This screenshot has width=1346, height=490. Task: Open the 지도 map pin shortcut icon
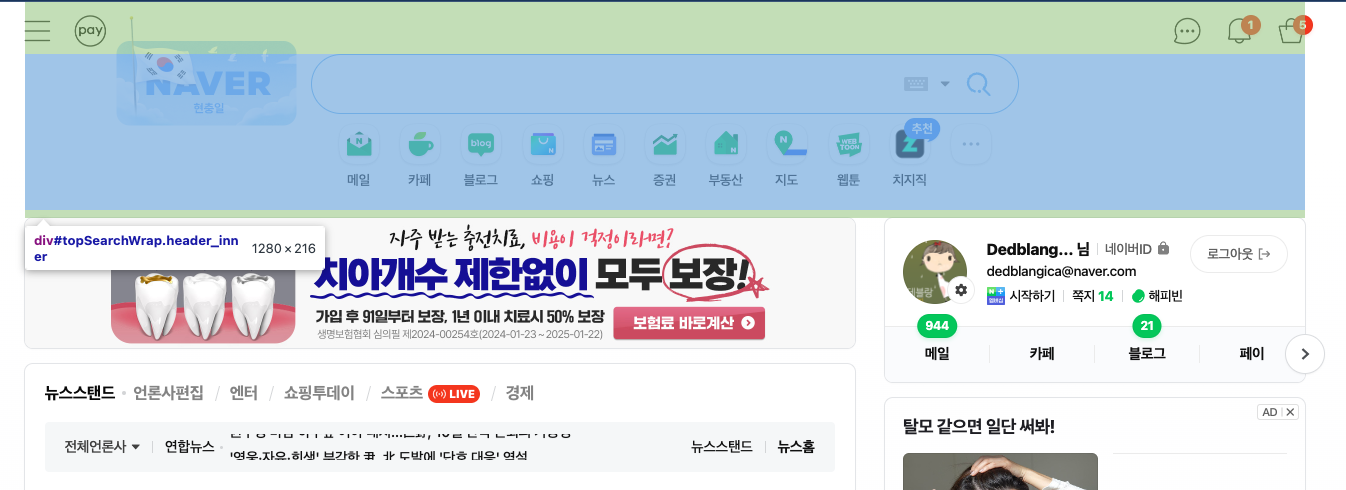(787, 145)
